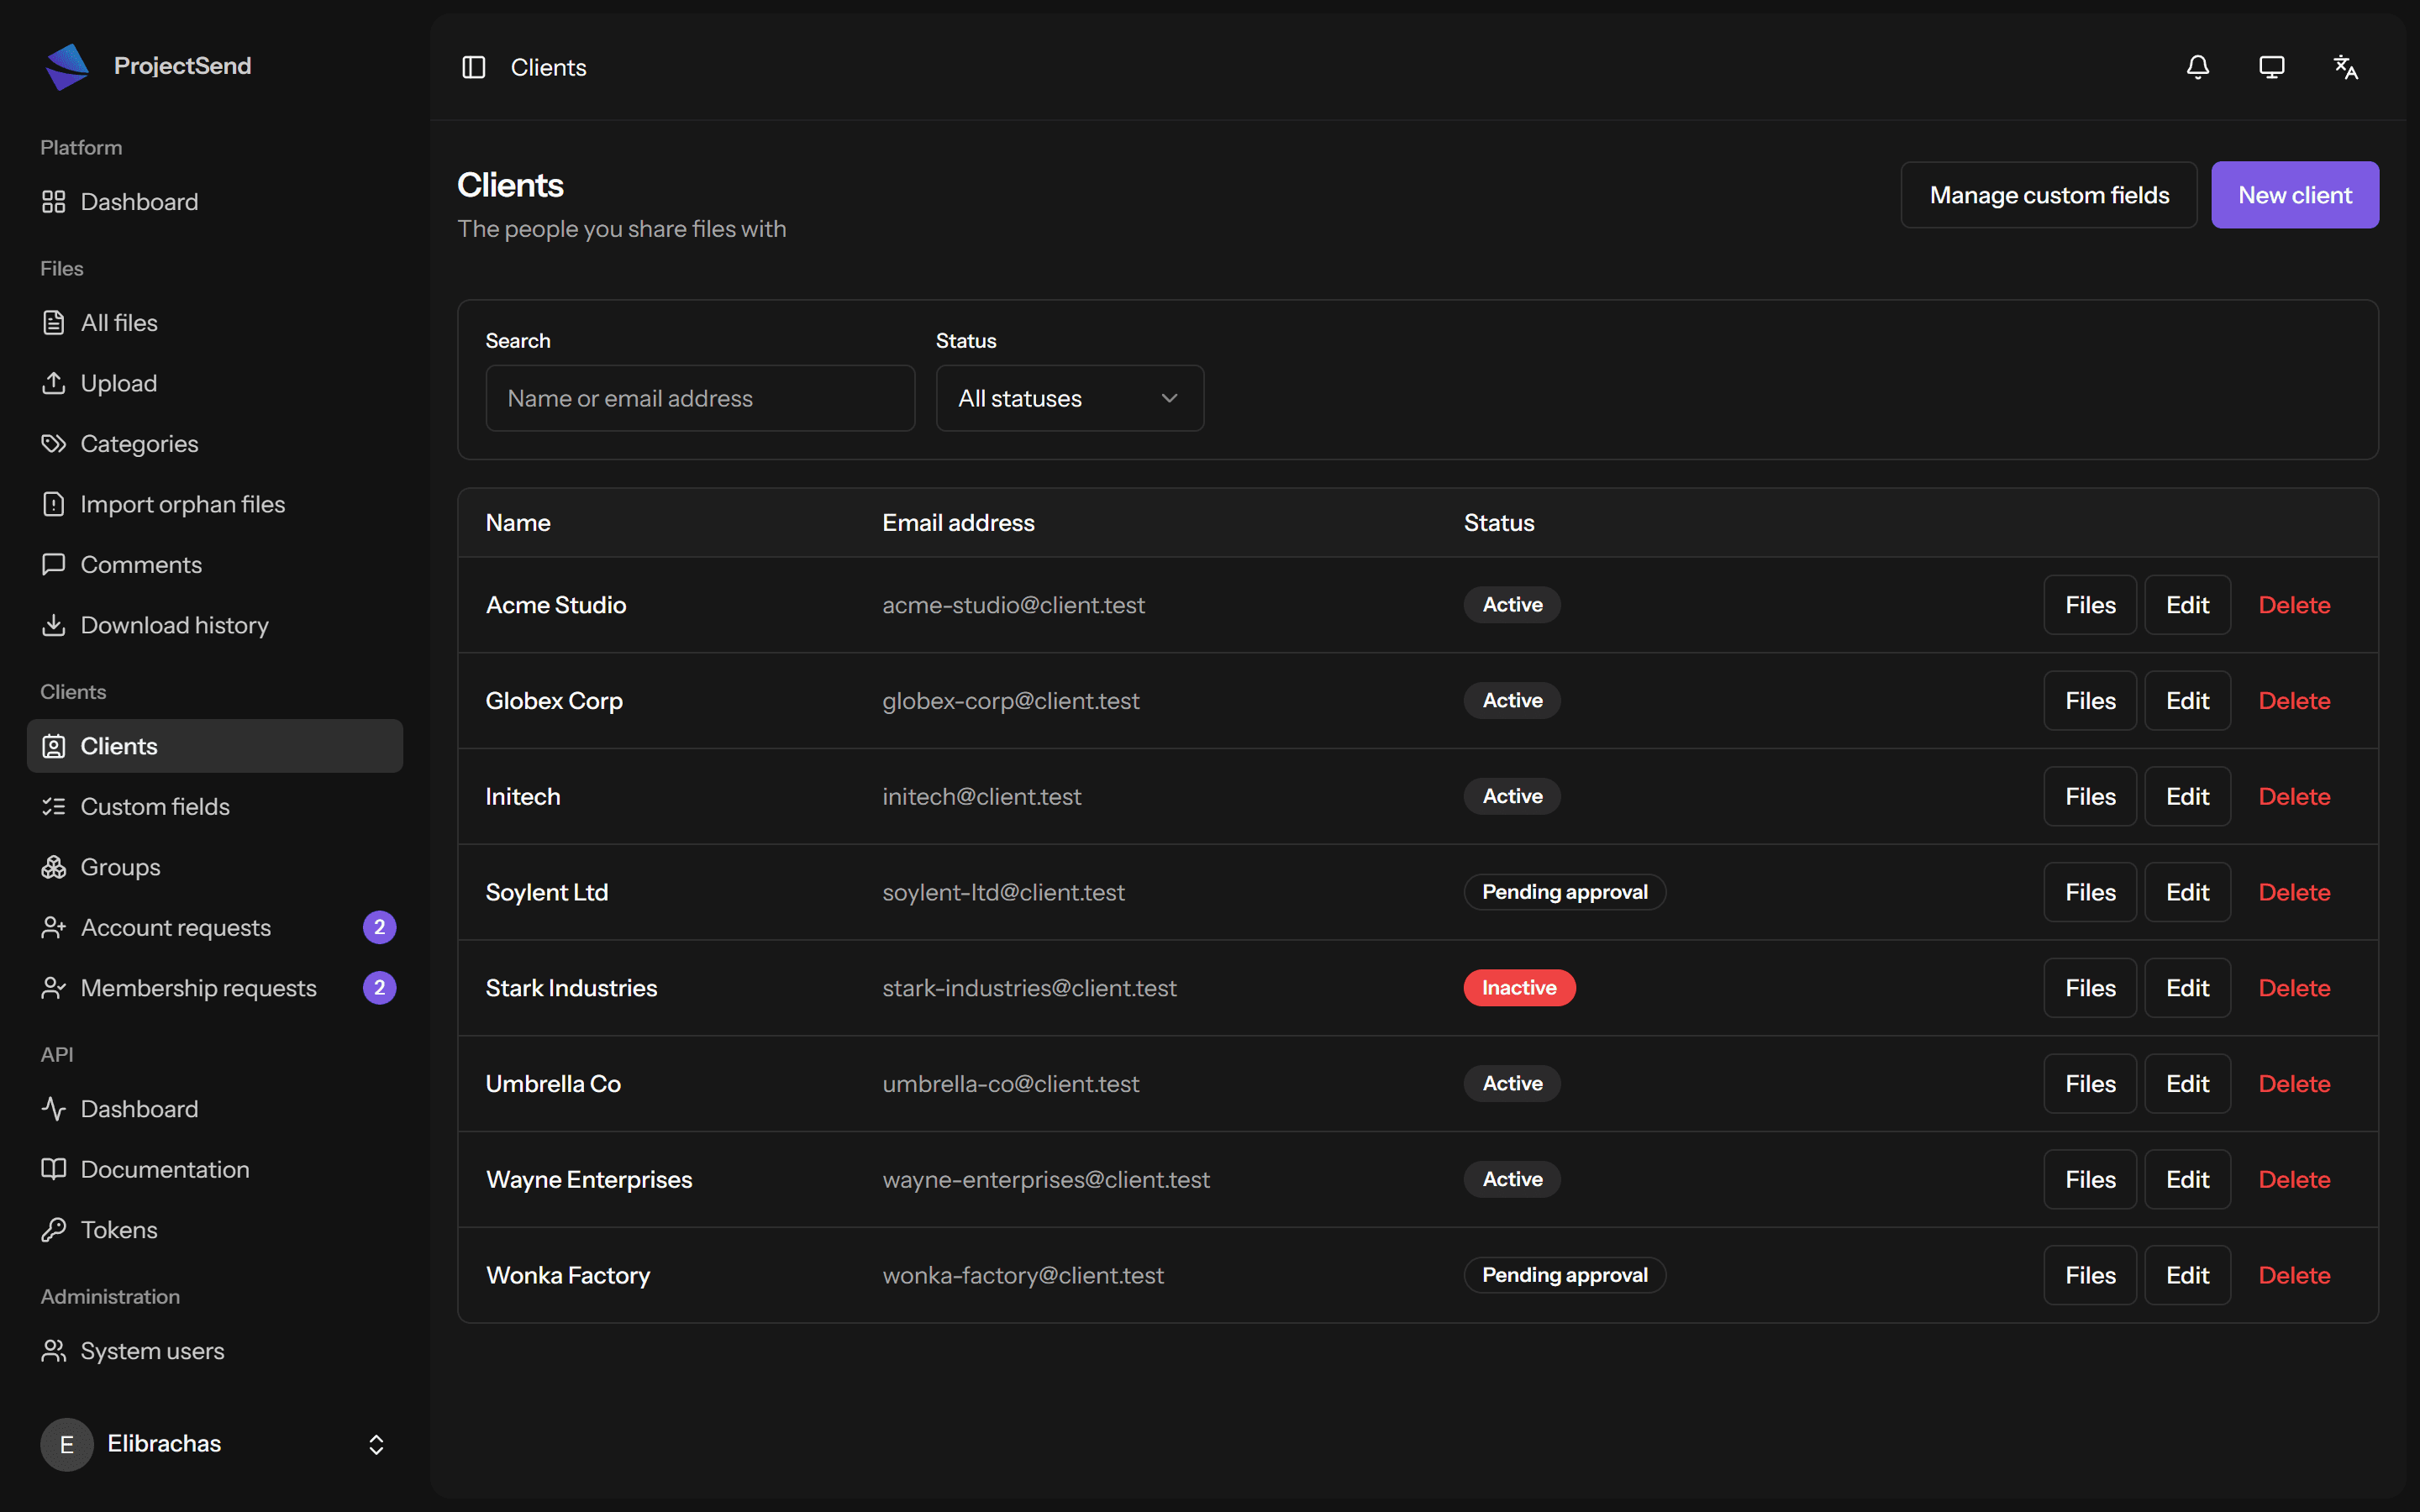Delete the Wonka Factory client
This screenshot has width=2420, height=1512.
pyautogui.click(x=2294, y=1275)
